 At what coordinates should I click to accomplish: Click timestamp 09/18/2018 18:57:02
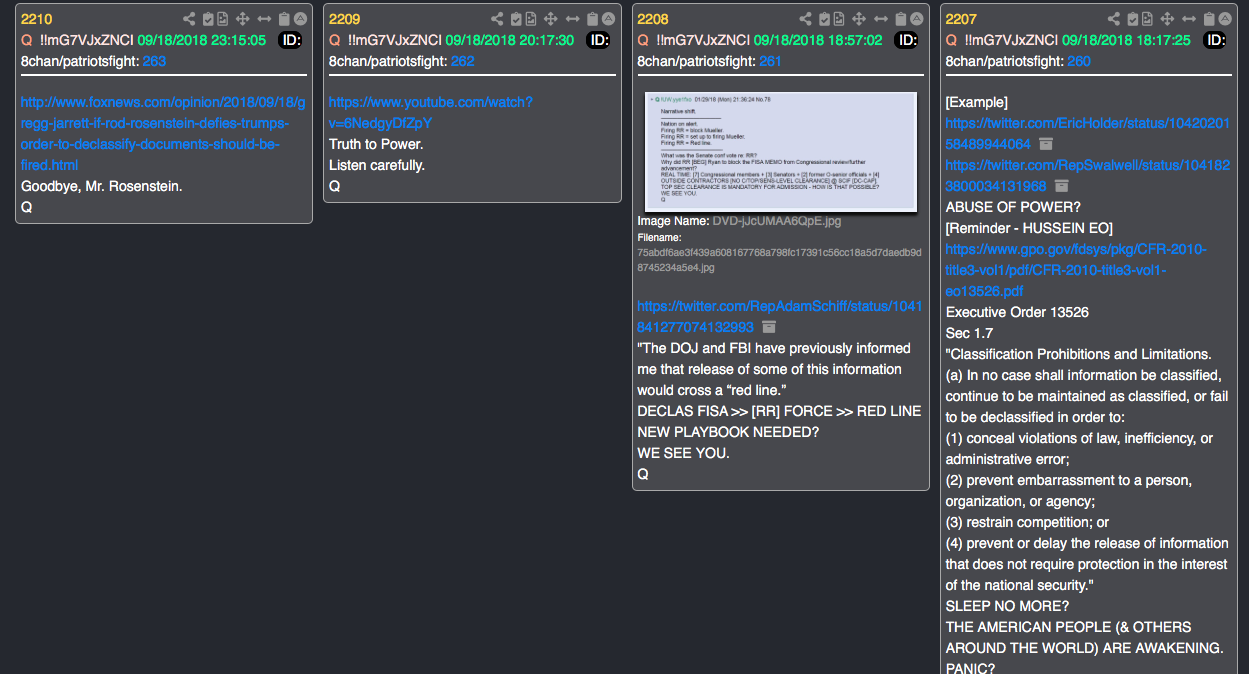tap(818, 40)
